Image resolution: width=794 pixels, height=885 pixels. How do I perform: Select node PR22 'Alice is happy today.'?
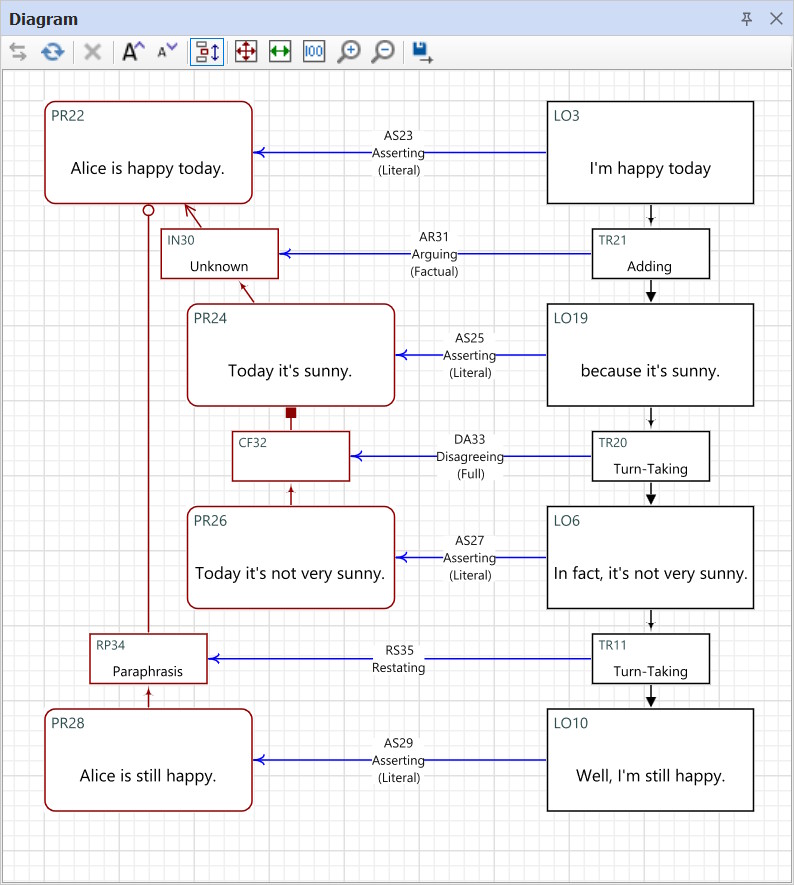pos(148,152)
